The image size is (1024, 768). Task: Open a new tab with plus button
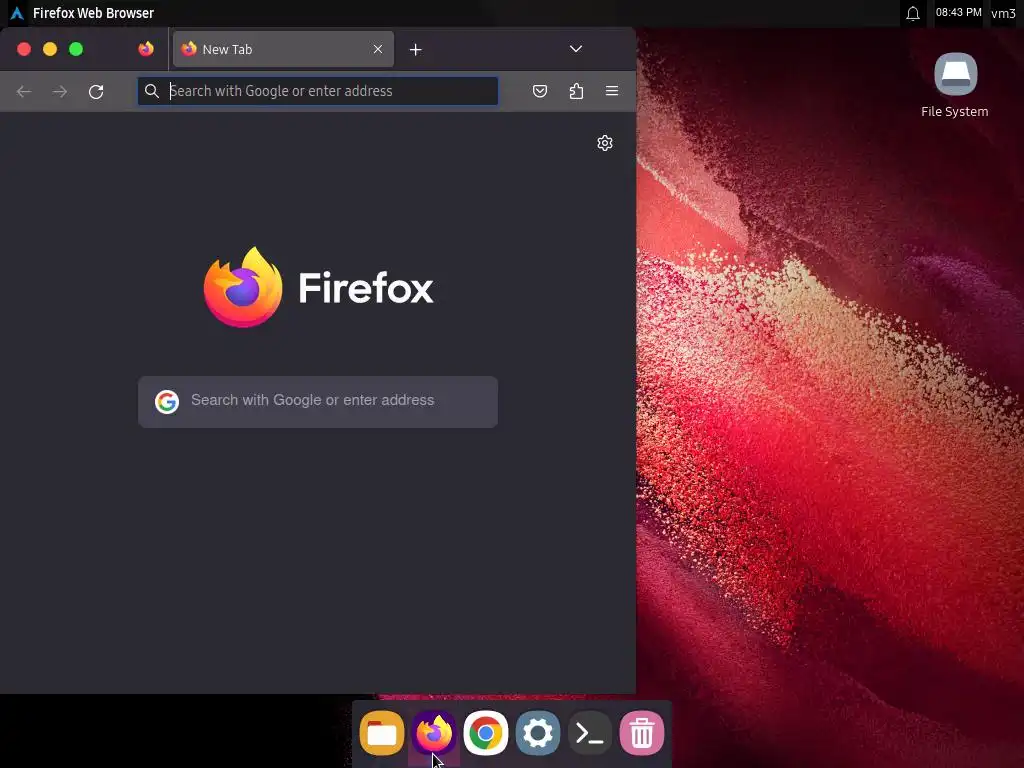pyautogui.click(x=415, y=50)
